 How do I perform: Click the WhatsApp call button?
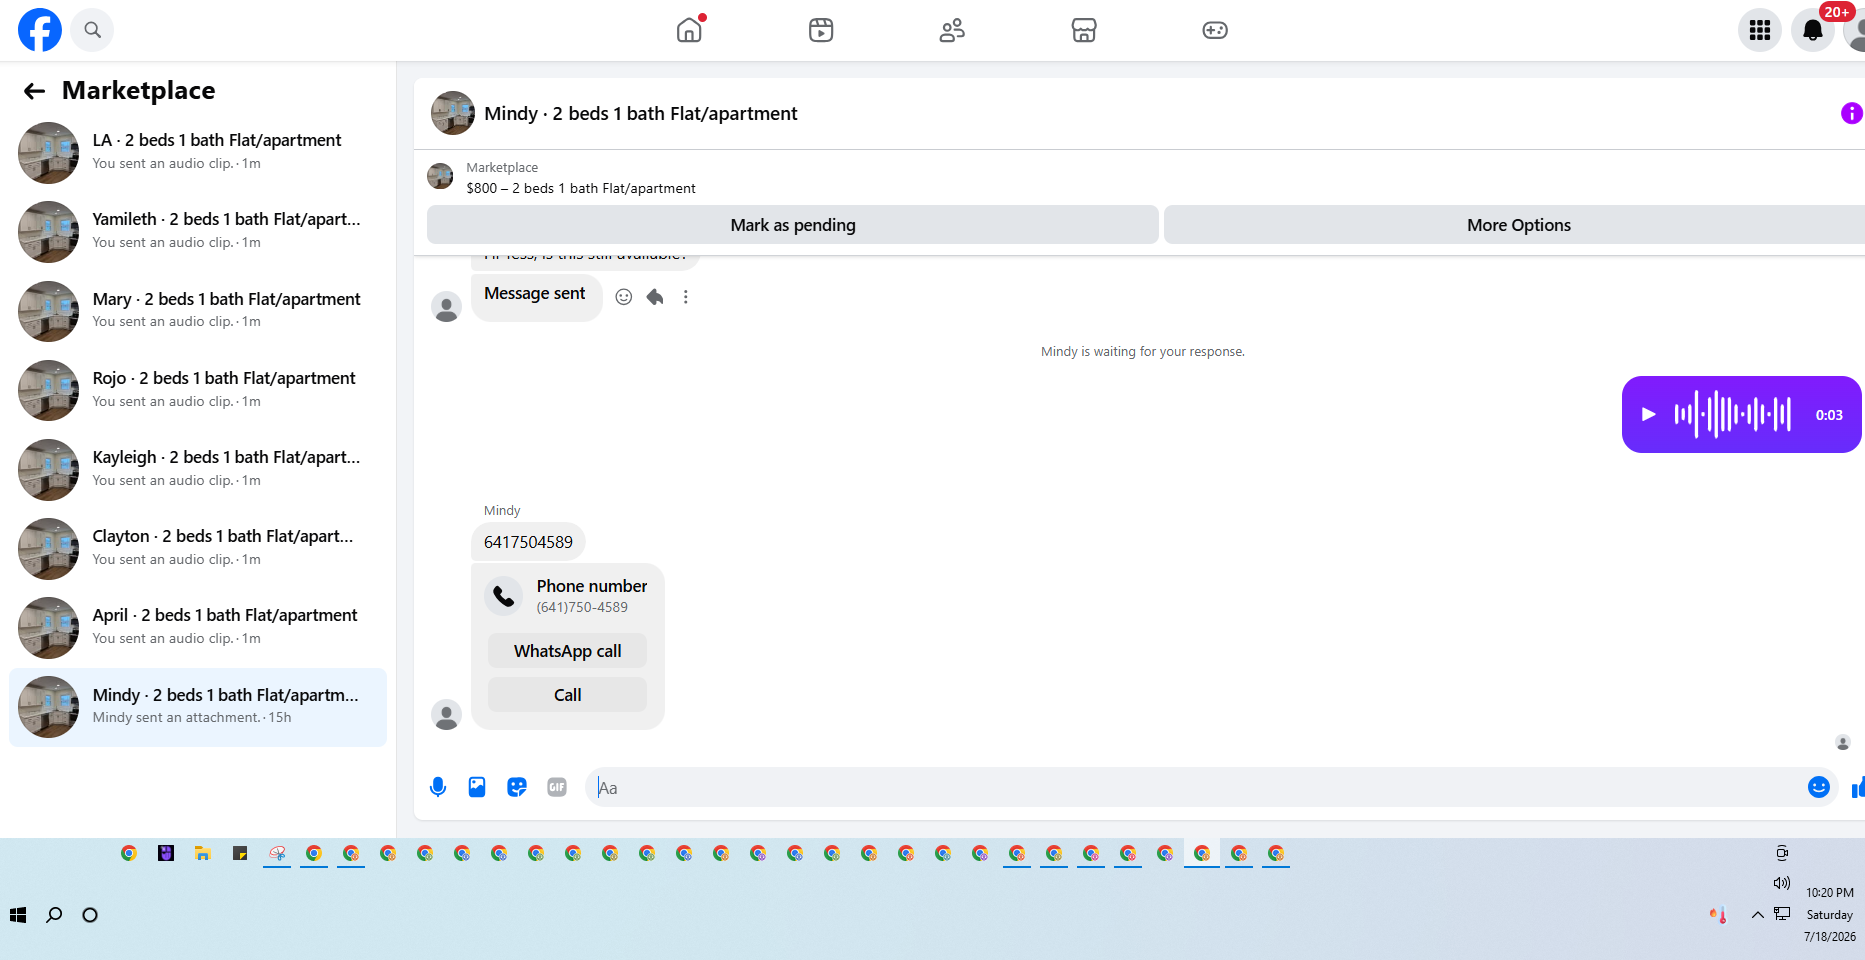(x=567, y=651)
